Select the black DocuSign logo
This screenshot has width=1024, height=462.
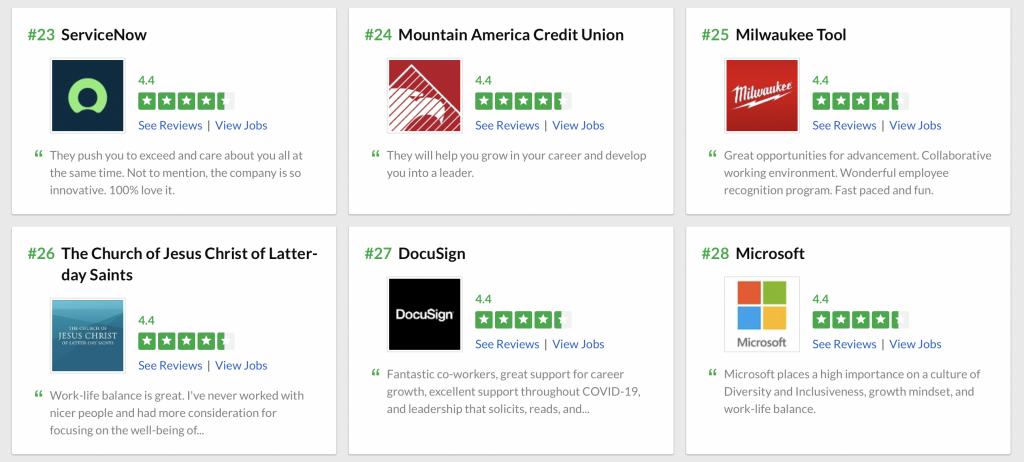click(x=424, y=314)
